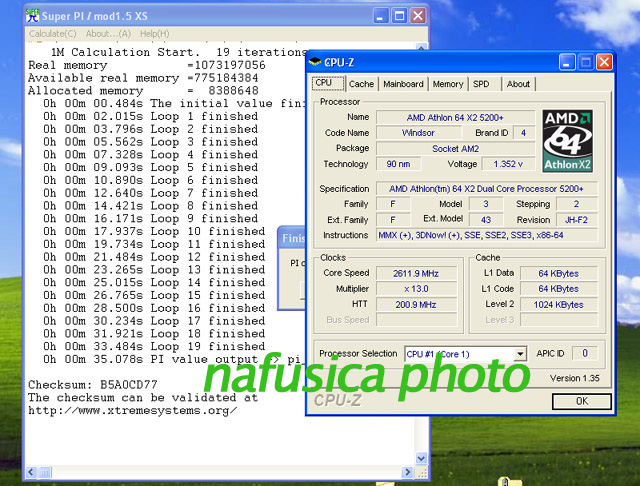Click the Brand ID value '4'

coord(523,133)
